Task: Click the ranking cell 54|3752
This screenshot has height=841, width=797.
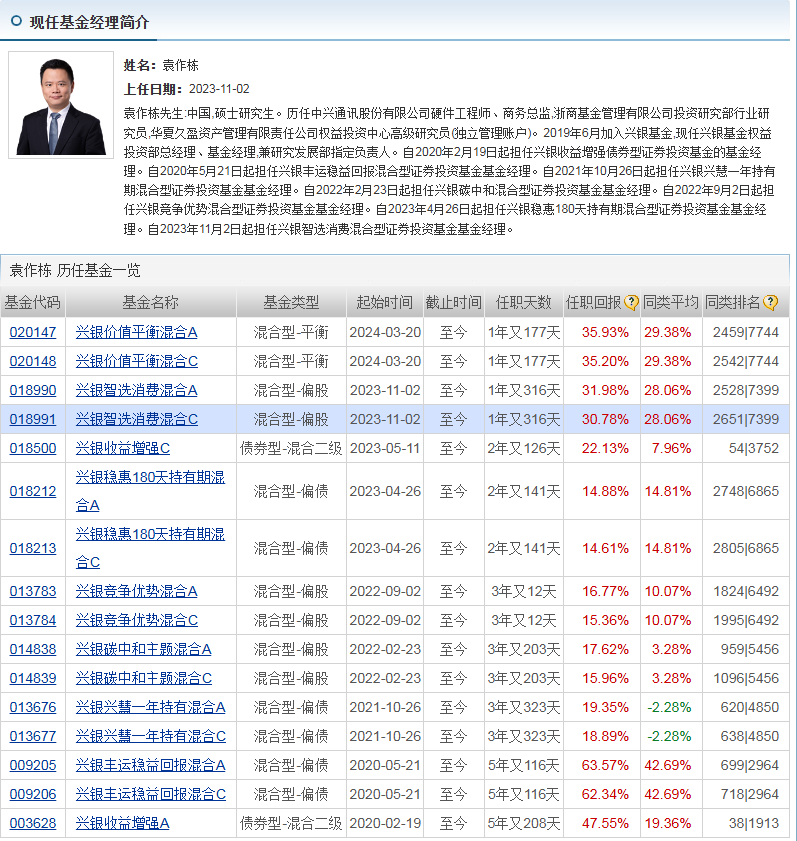Action: tap(754, 448)
